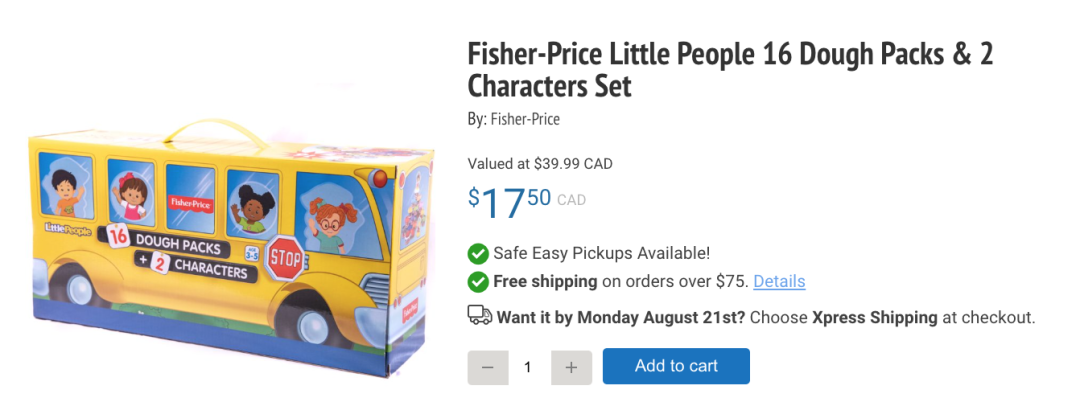Click the Xpress Shipping text
1080x402 pixels.
pyautogui.click(x=874, y=317)
